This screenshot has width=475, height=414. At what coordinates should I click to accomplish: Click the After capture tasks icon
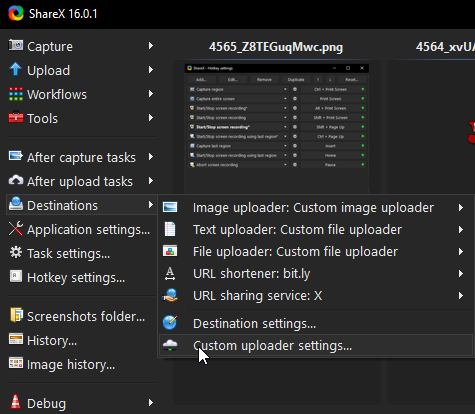tap(16, 156)
